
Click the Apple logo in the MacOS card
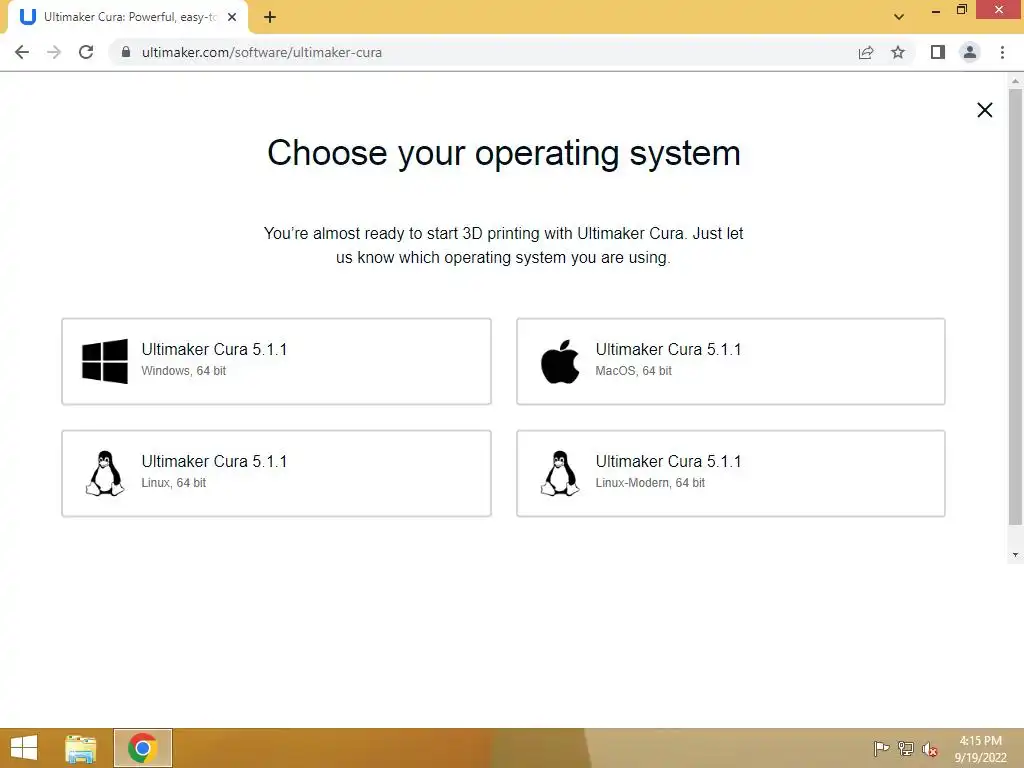[560, 361]
